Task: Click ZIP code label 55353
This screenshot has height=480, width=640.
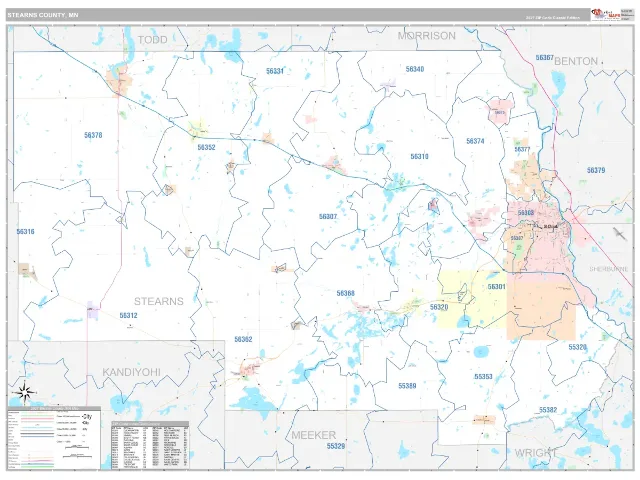Action: pos(483,377)
